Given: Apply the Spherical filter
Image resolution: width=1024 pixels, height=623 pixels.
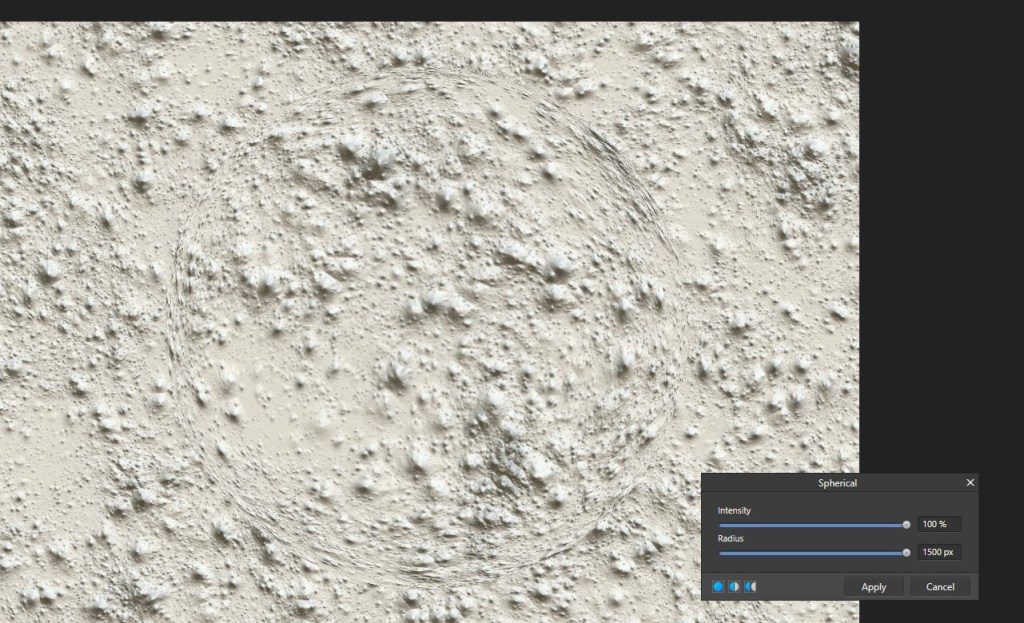Looking at the screenshot, I should (873, 587).
